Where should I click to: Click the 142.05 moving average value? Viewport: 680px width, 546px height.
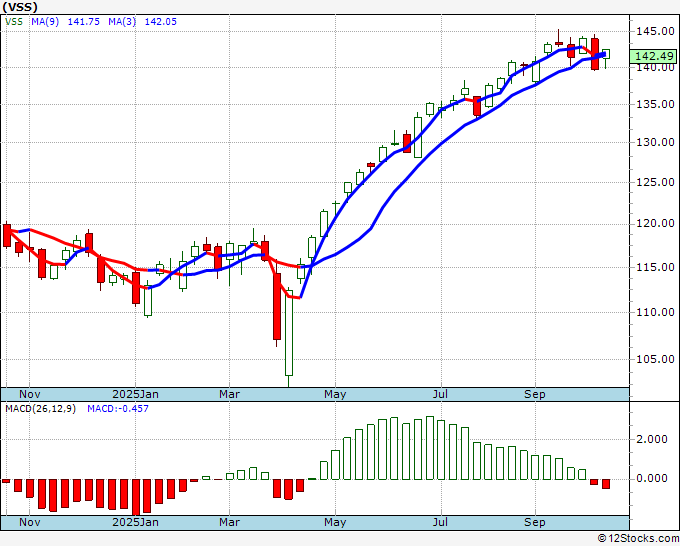[x=160, y=22]
